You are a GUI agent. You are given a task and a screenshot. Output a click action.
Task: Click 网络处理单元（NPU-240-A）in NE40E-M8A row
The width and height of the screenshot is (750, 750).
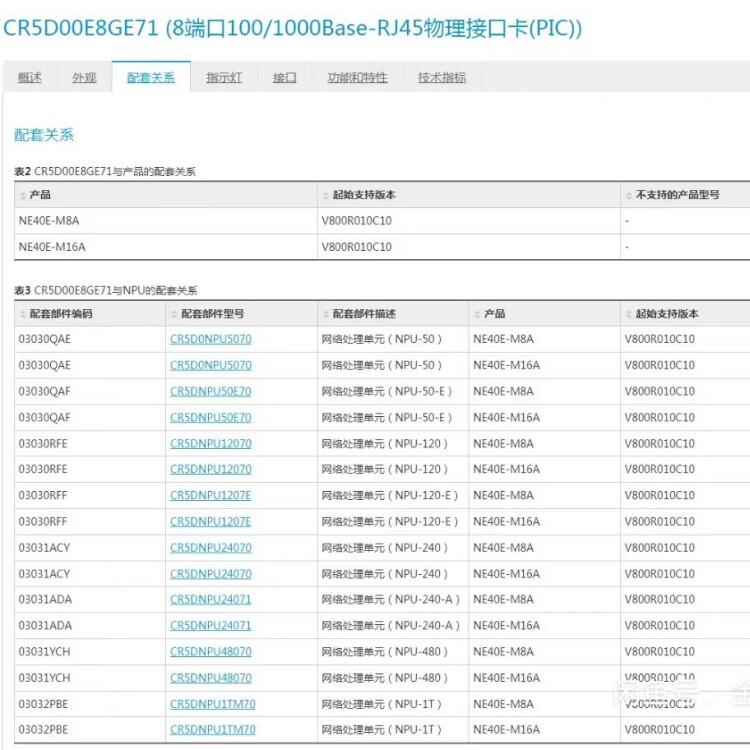coord(390,599)
